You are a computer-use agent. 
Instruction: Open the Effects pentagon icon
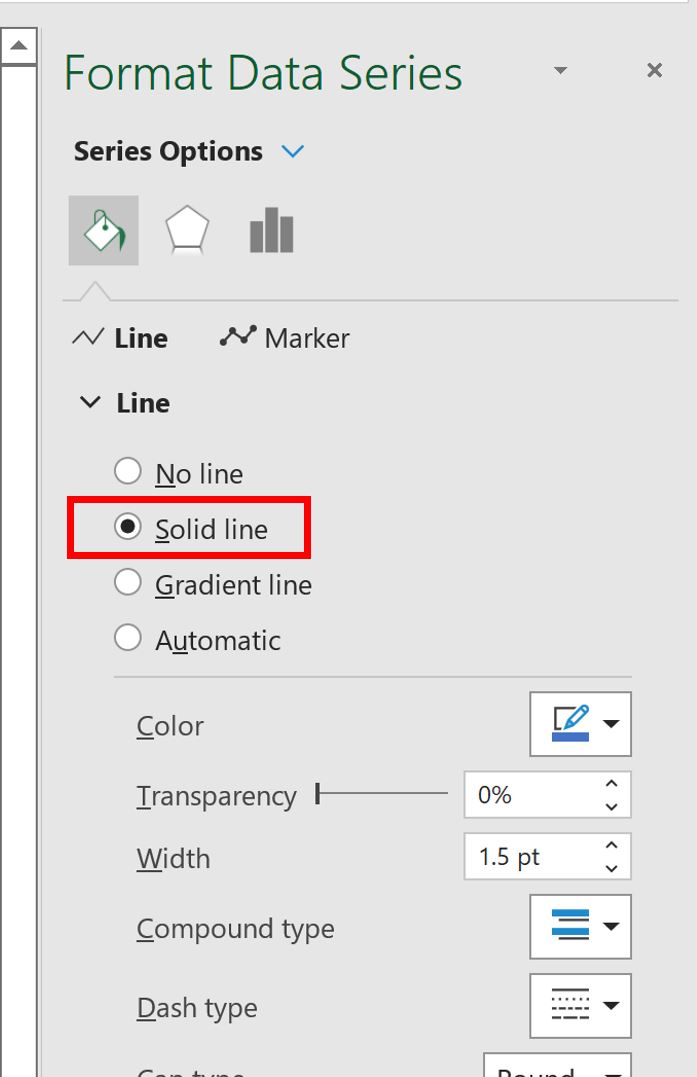point(187,228)
